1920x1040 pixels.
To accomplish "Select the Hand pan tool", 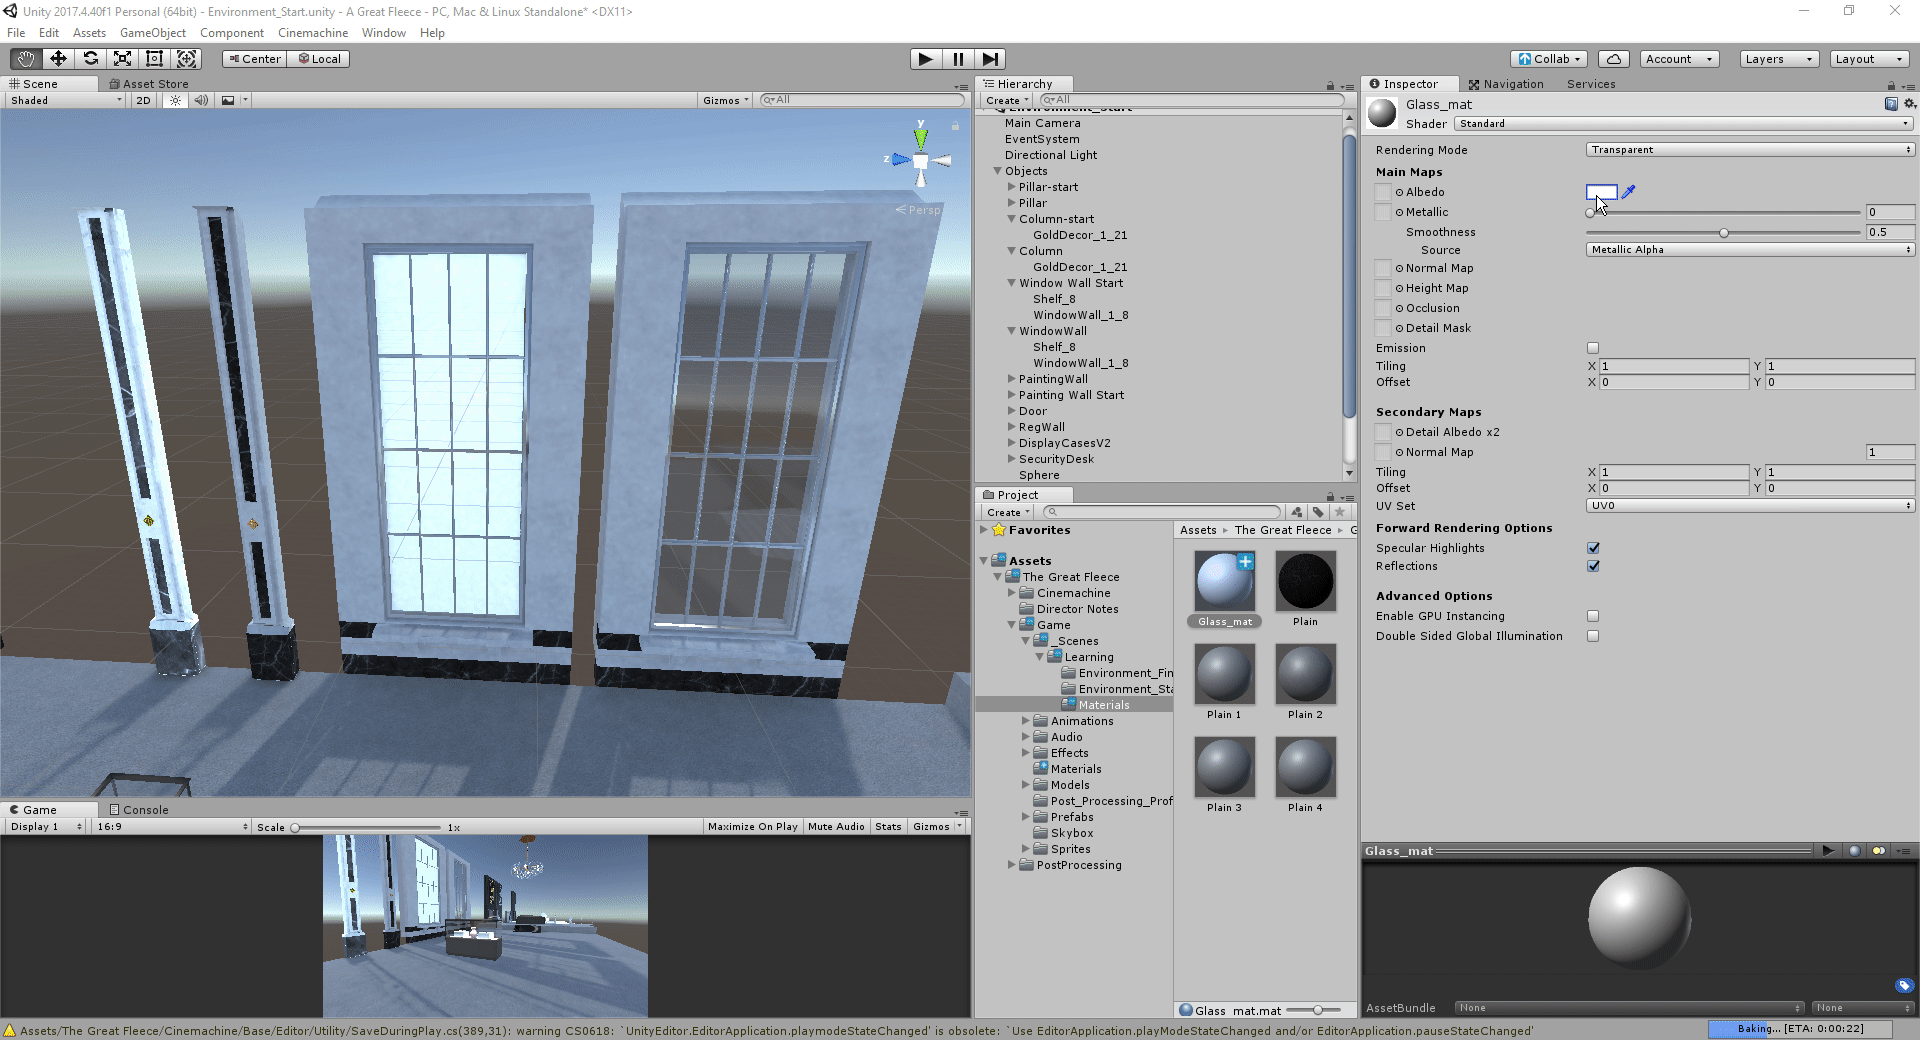I will click(x=25, y=59).
